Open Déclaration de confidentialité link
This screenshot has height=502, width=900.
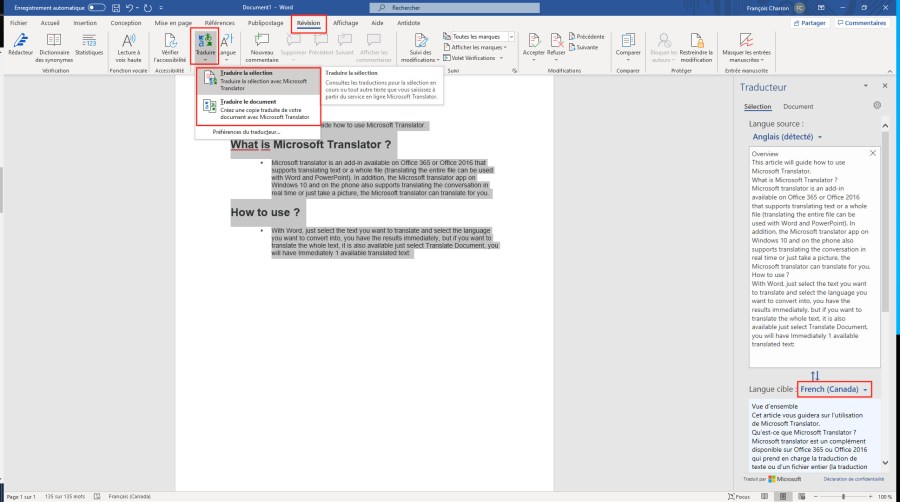coord(848,479)
